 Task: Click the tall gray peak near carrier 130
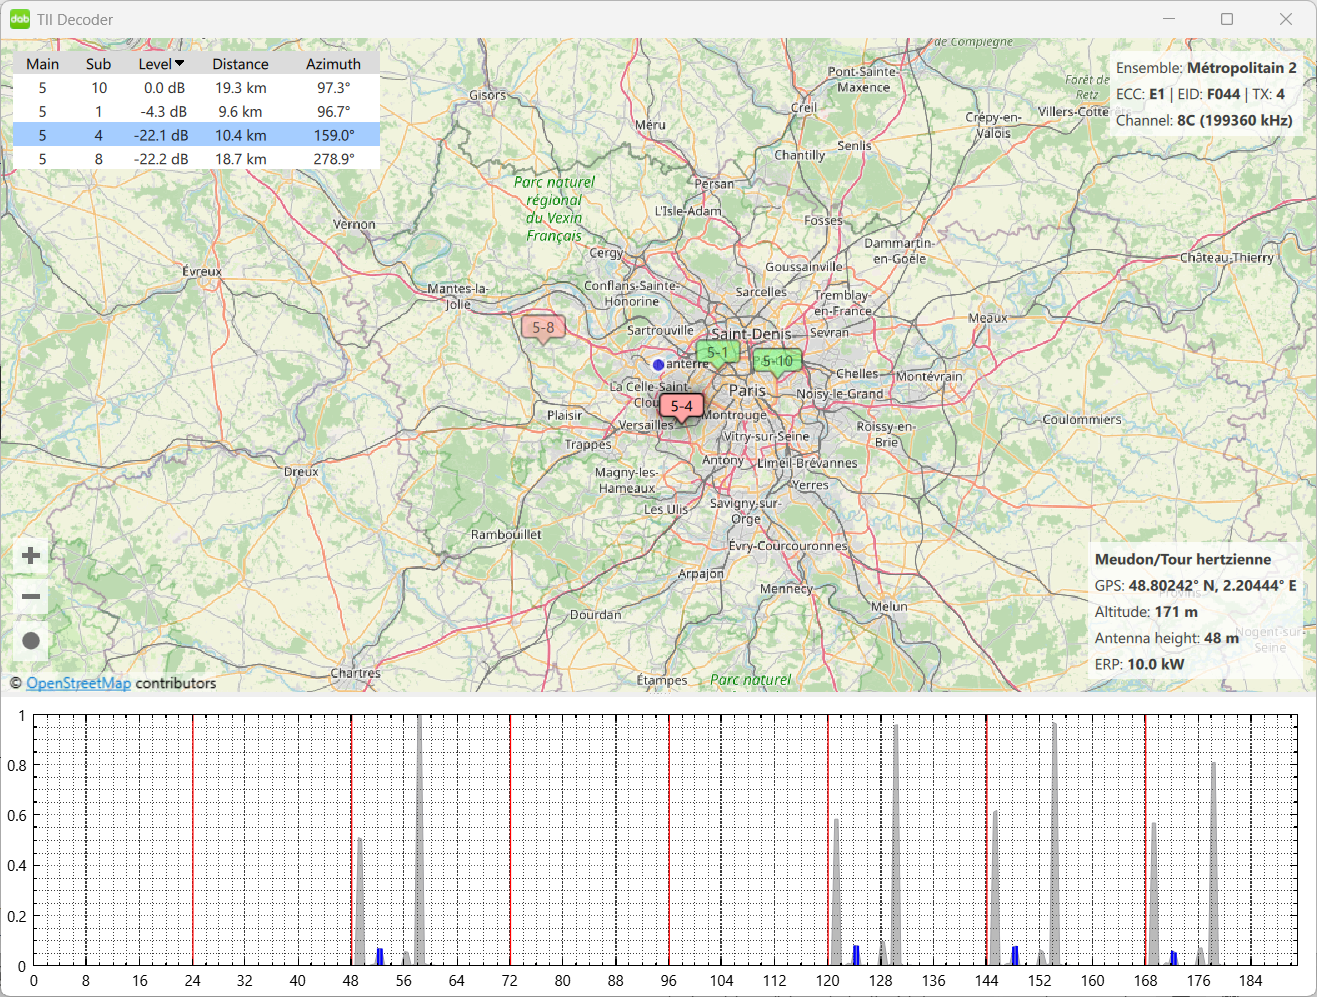tap(896, 845)
